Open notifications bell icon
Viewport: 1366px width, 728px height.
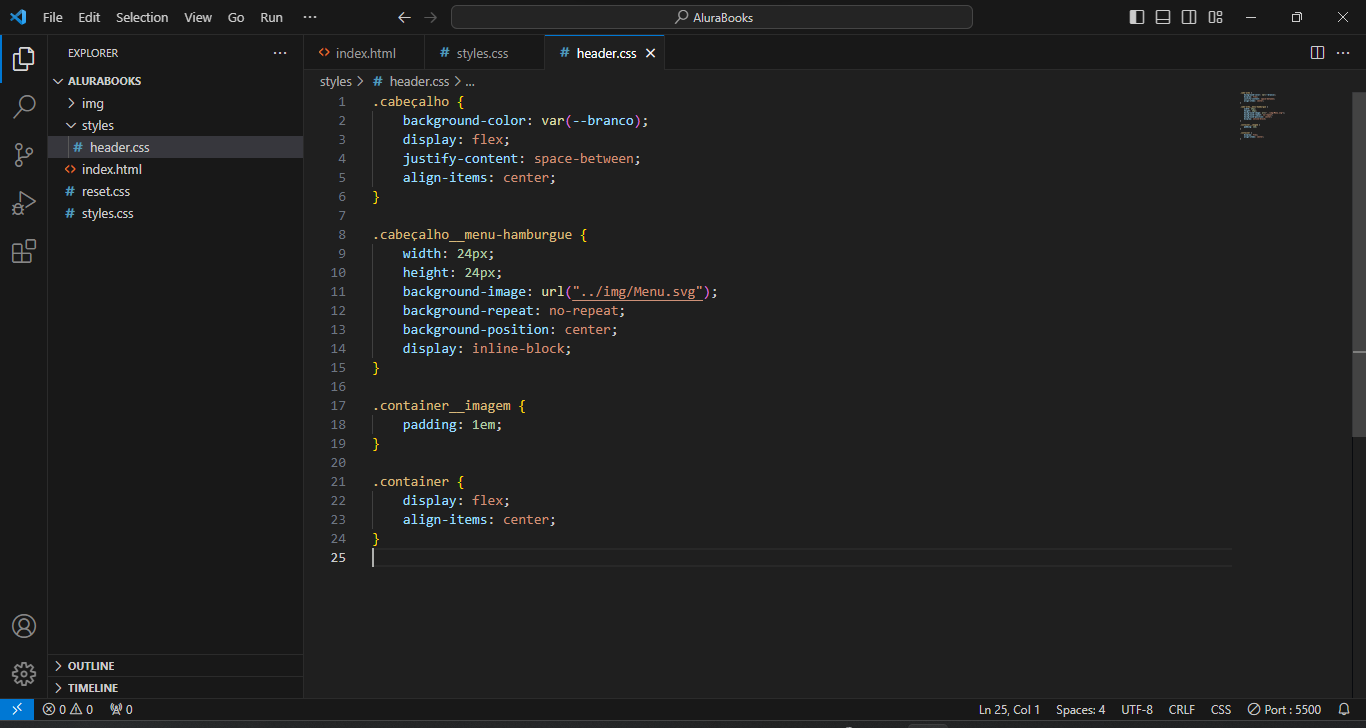(1344, 709)
